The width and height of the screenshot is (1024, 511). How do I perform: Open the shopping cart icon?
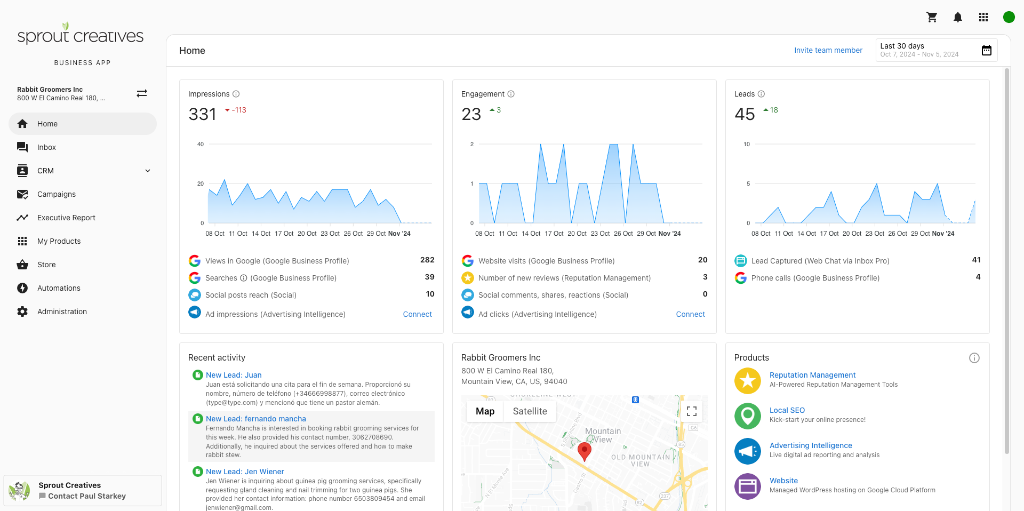pos(932,17)
